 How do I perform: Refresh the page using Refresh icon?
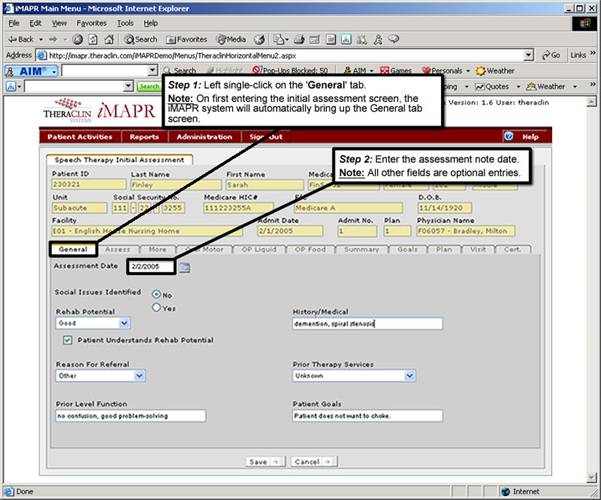pos(93,39)
